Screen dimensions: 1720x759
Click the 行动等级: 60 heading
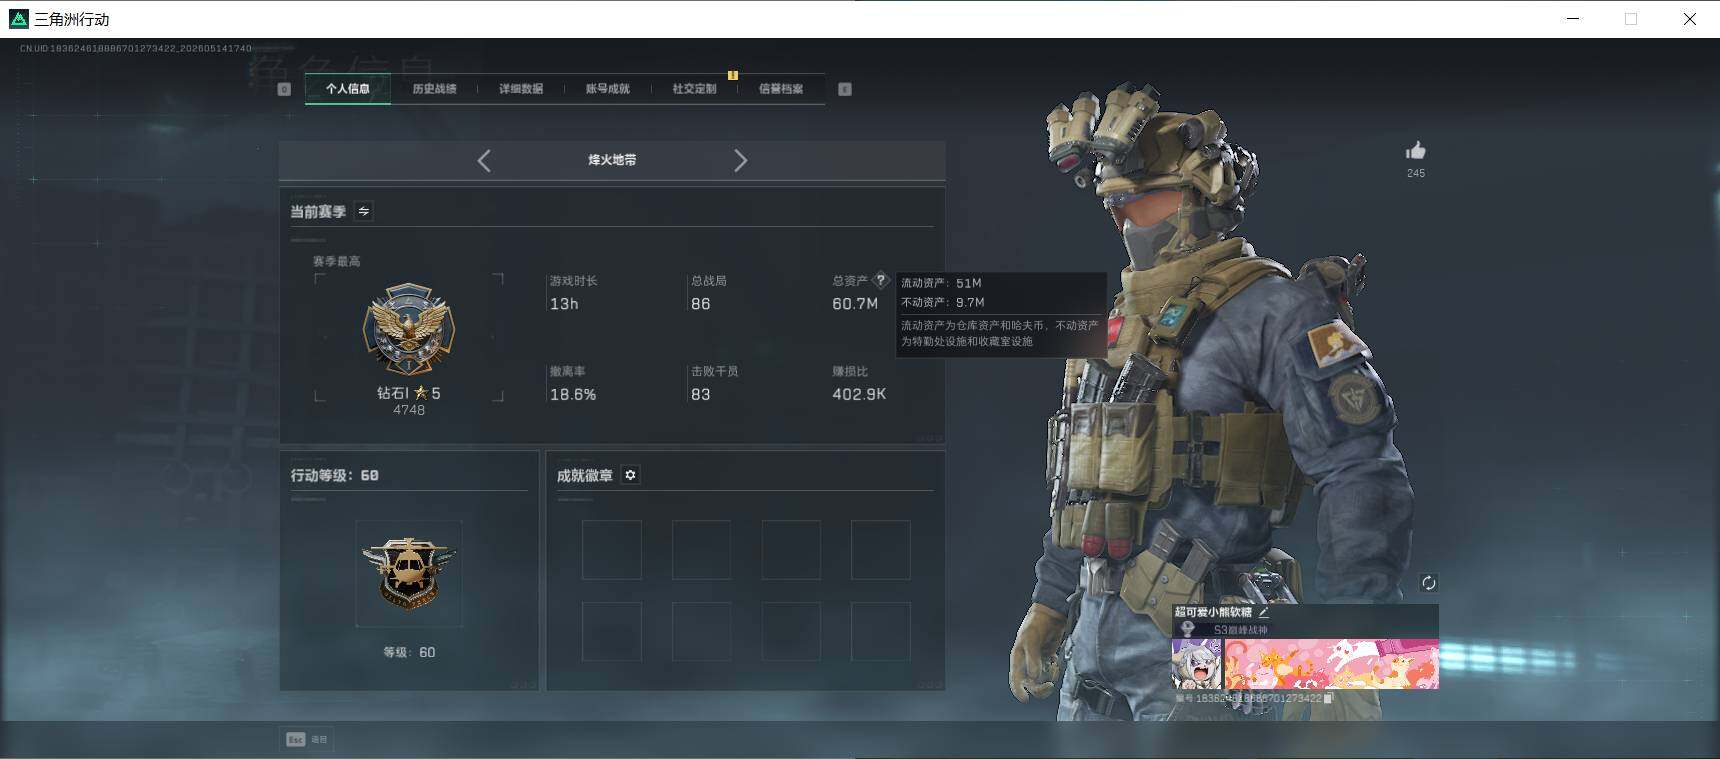(335, 475)
